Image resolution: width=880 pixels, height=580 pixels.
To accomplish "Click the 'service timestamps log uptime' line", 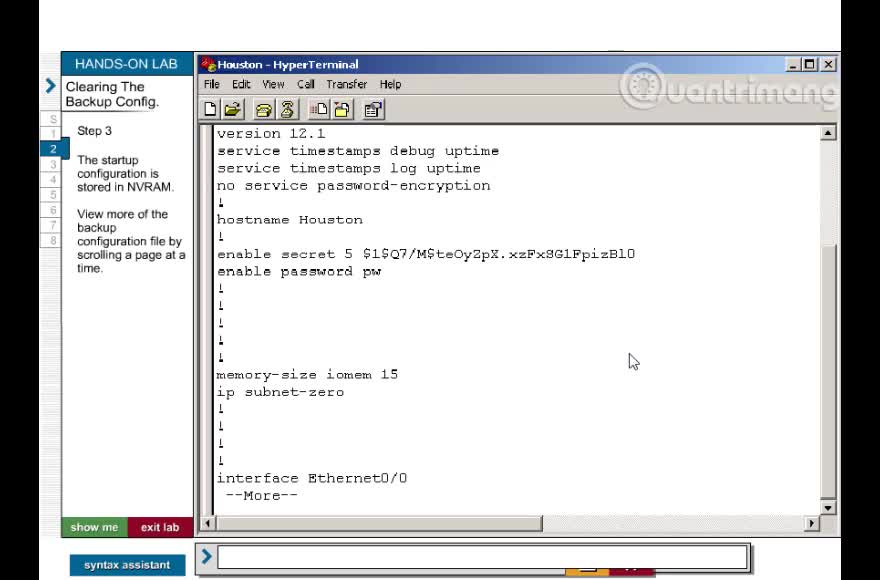I will 349,168.
